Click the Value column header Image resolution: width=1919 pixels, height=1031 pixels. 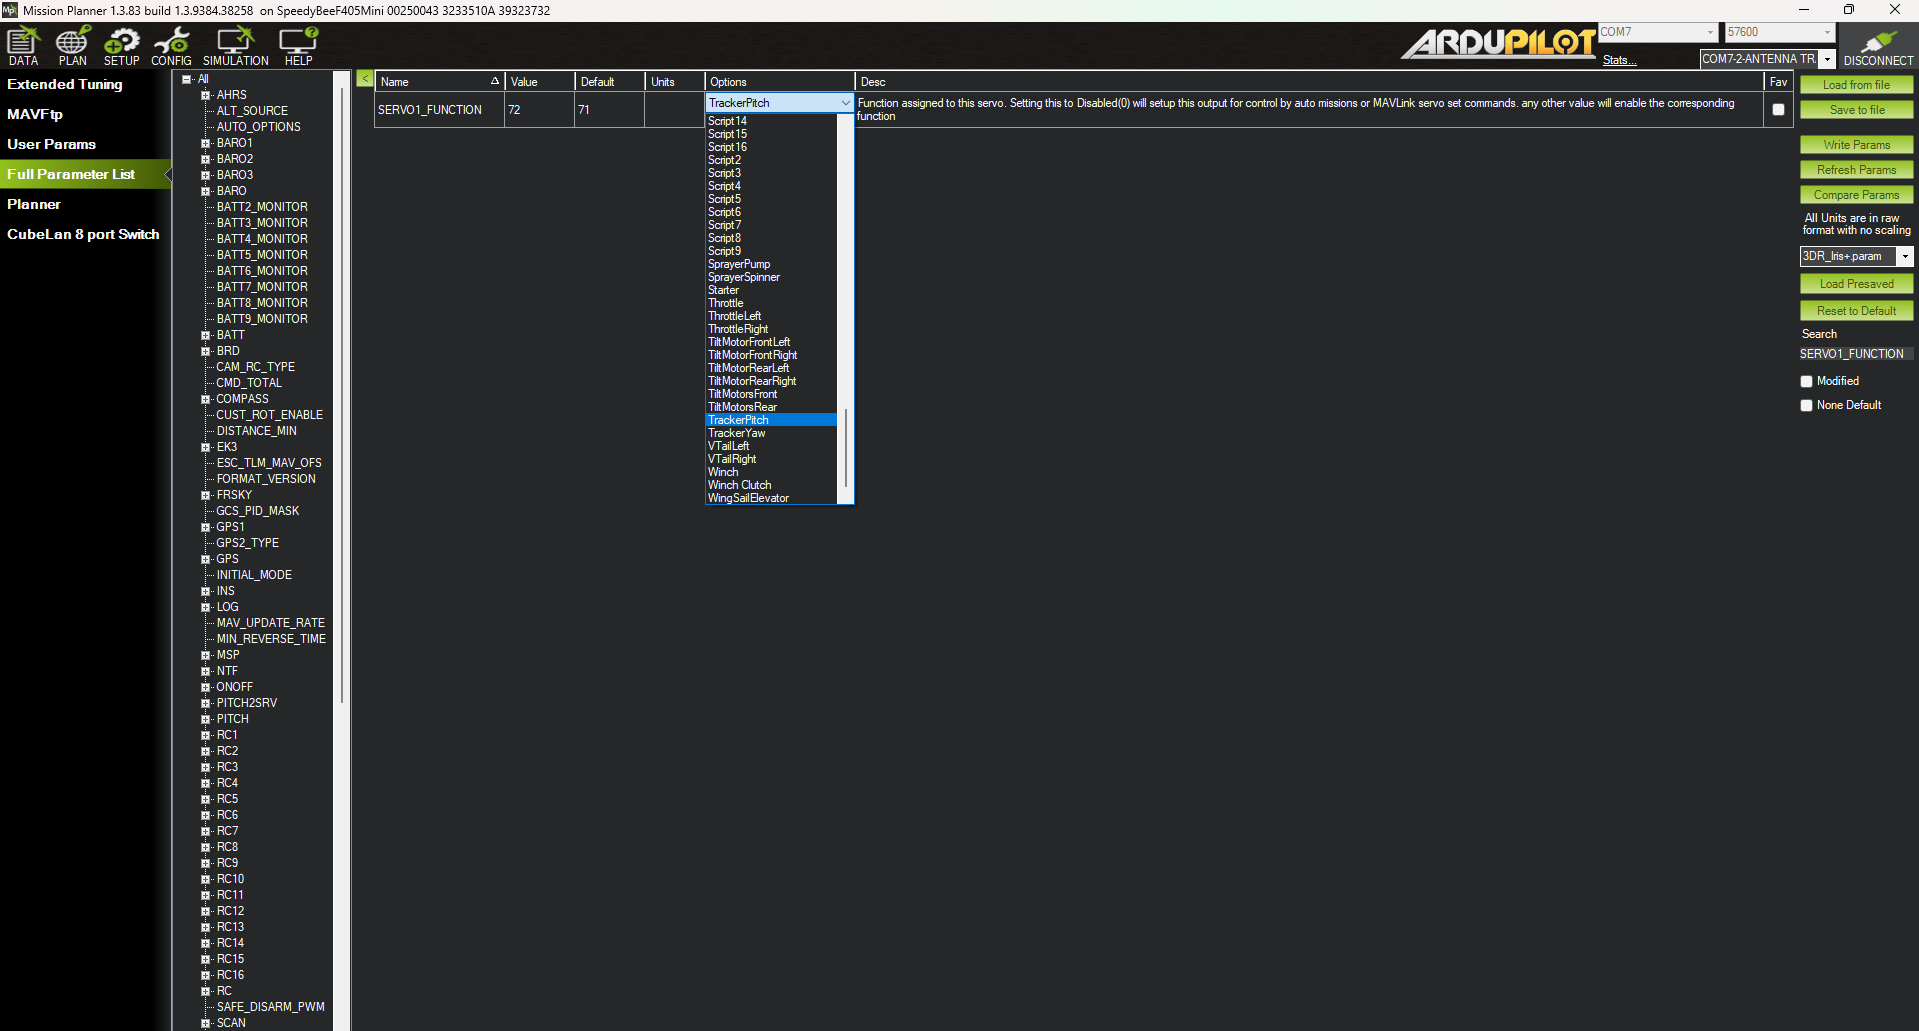click(x=540, y=82)
